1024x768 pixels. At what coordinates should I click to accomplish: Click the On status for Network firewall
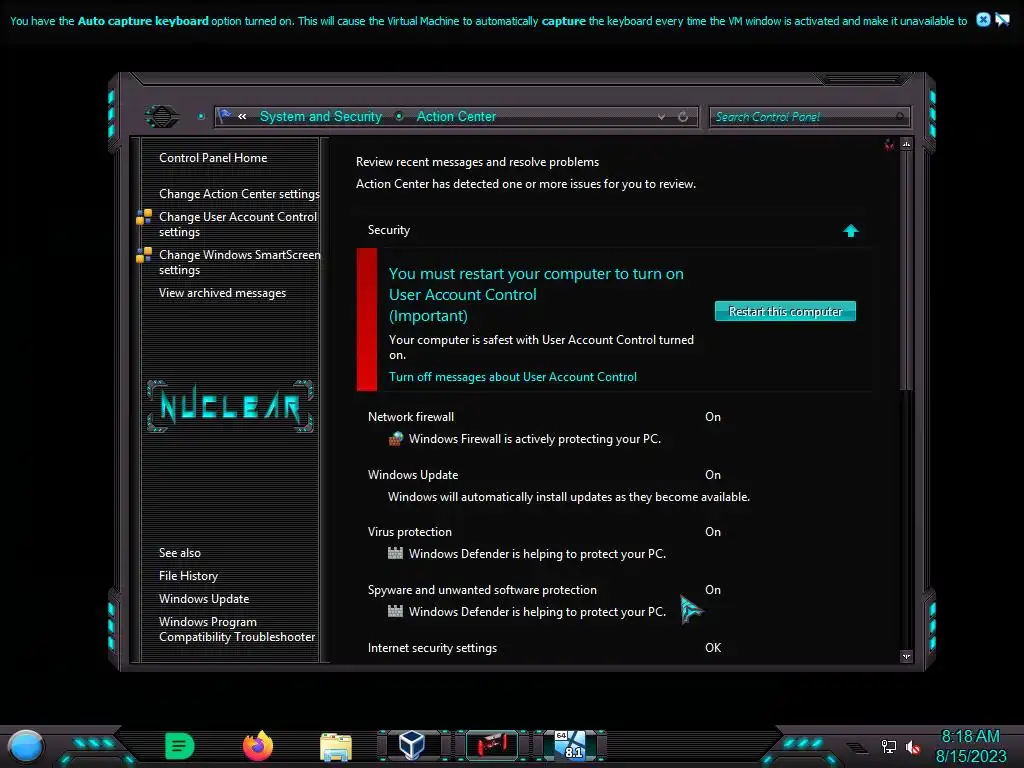(712, 417)
